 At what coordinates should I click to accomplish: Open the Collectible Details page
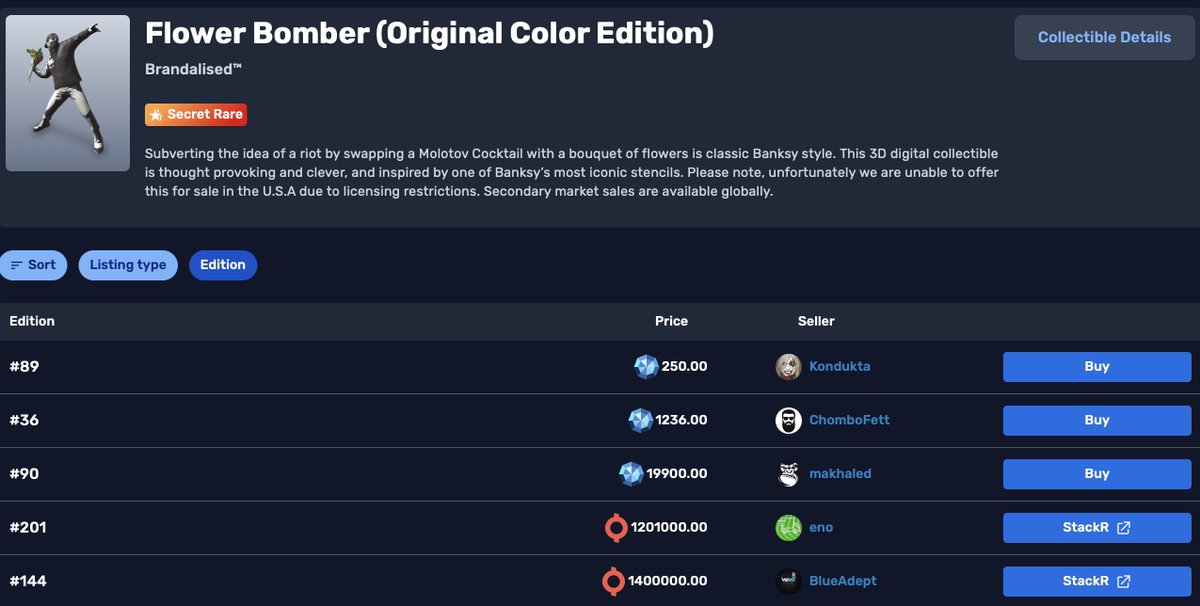point(1104,37)
